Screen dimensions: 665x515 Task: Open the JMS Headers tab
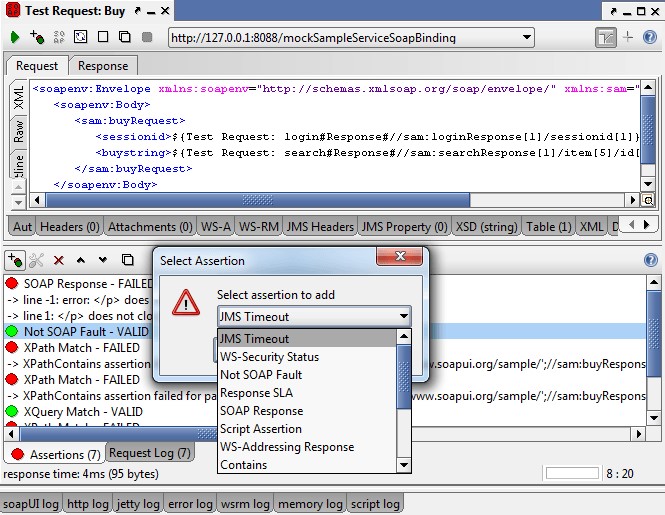tap(320, 227)
